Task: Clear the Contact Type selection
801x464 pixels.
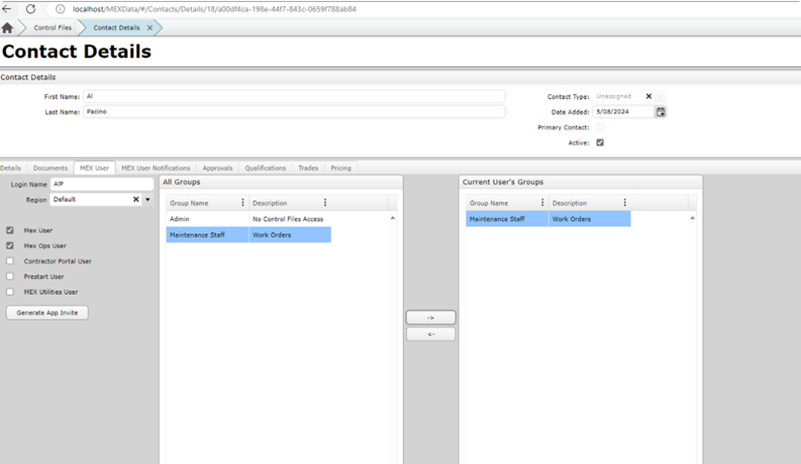Action: click(648, 97)
